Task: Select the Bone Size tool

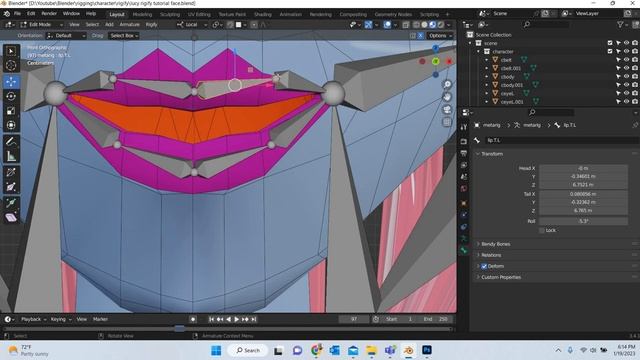Action: [11, 187]
